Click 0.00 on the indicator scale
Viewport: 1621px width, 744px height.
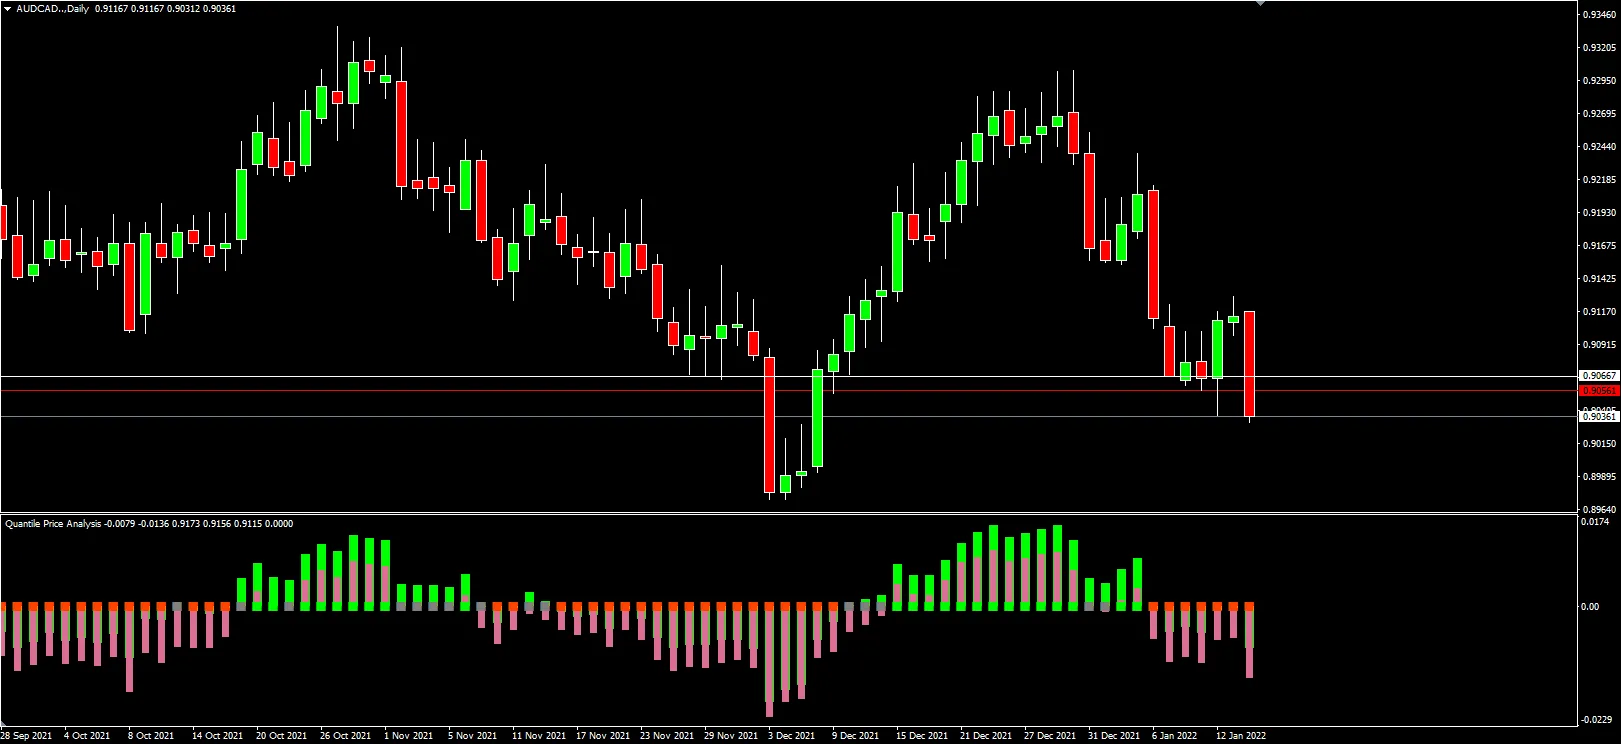(x=1592, y=607)
